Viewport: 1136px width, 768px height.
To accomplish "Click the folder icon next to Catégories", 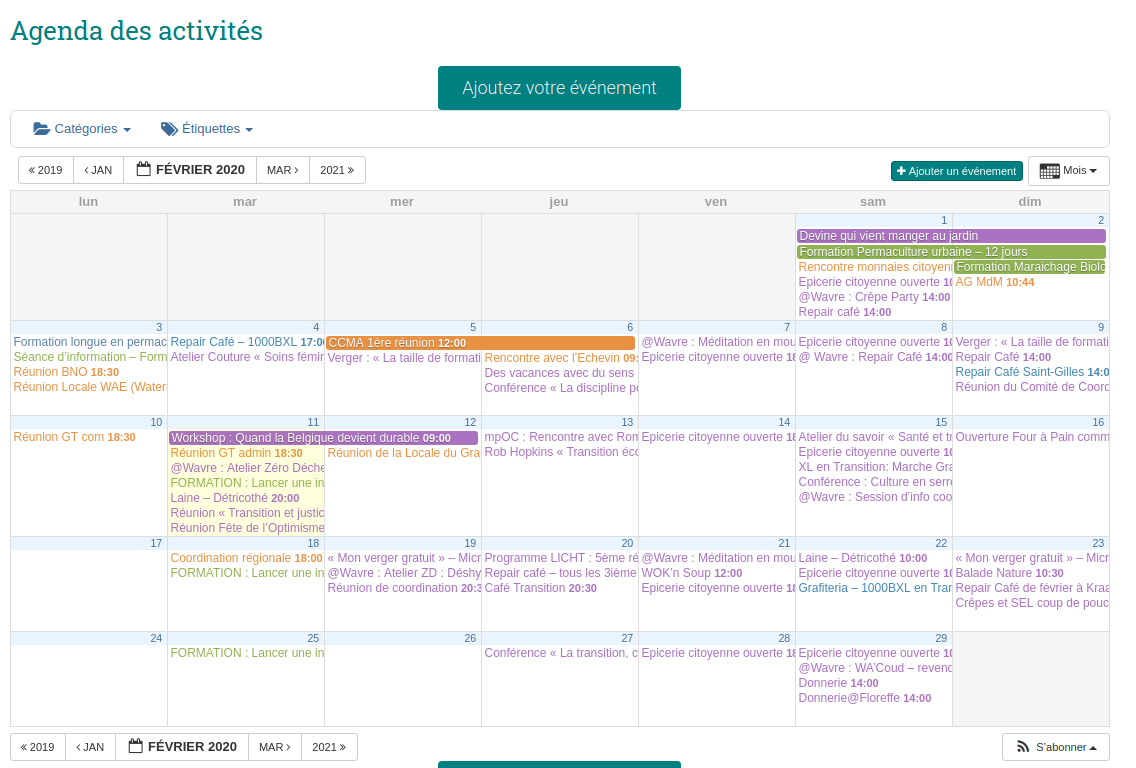I will point(41,129).
